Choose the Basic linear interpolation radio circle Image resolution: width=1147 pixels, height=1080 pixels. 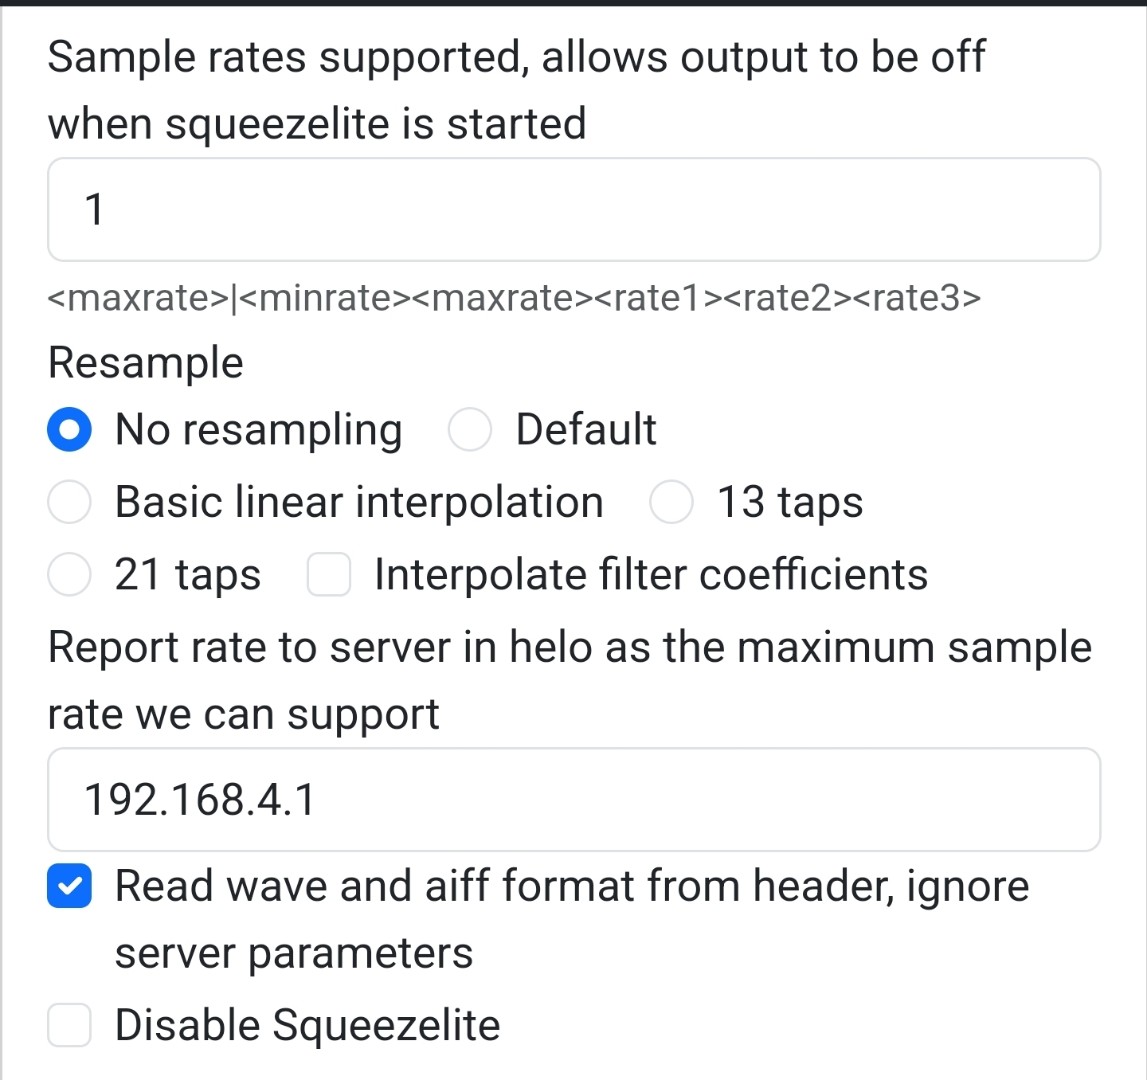click(x=70, y=503)
